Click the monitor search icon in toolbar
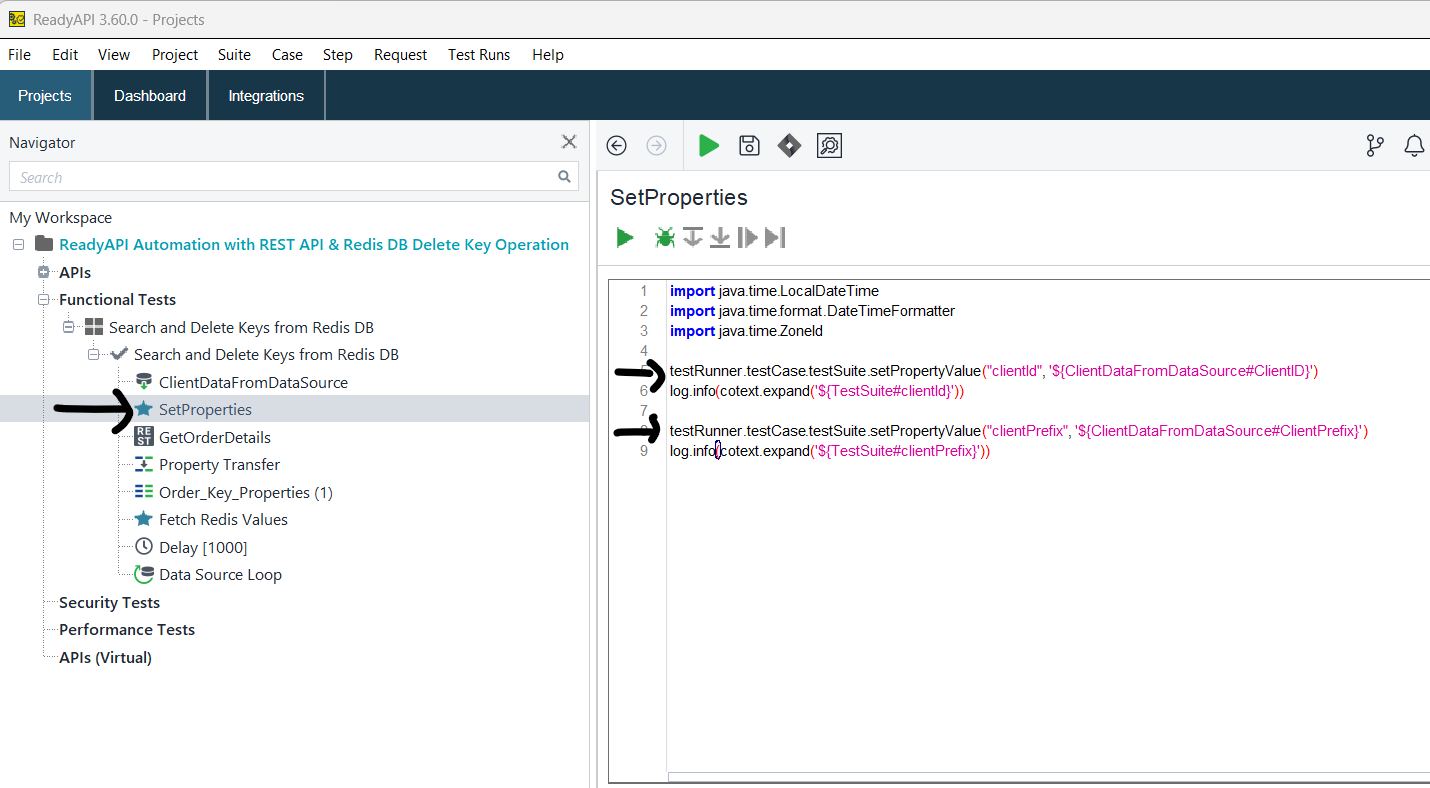This screenshot has height=788, width=1430. click(829, 146)
